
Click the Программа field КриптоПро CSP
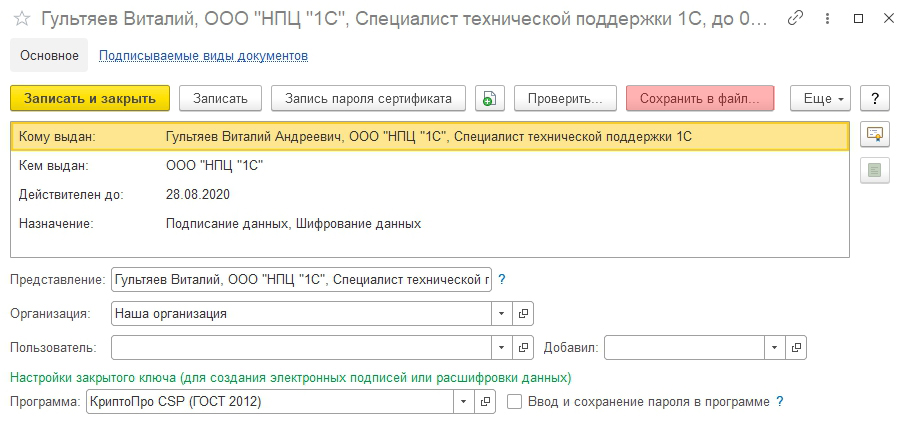pyautogui.click(x=270, y=401)
